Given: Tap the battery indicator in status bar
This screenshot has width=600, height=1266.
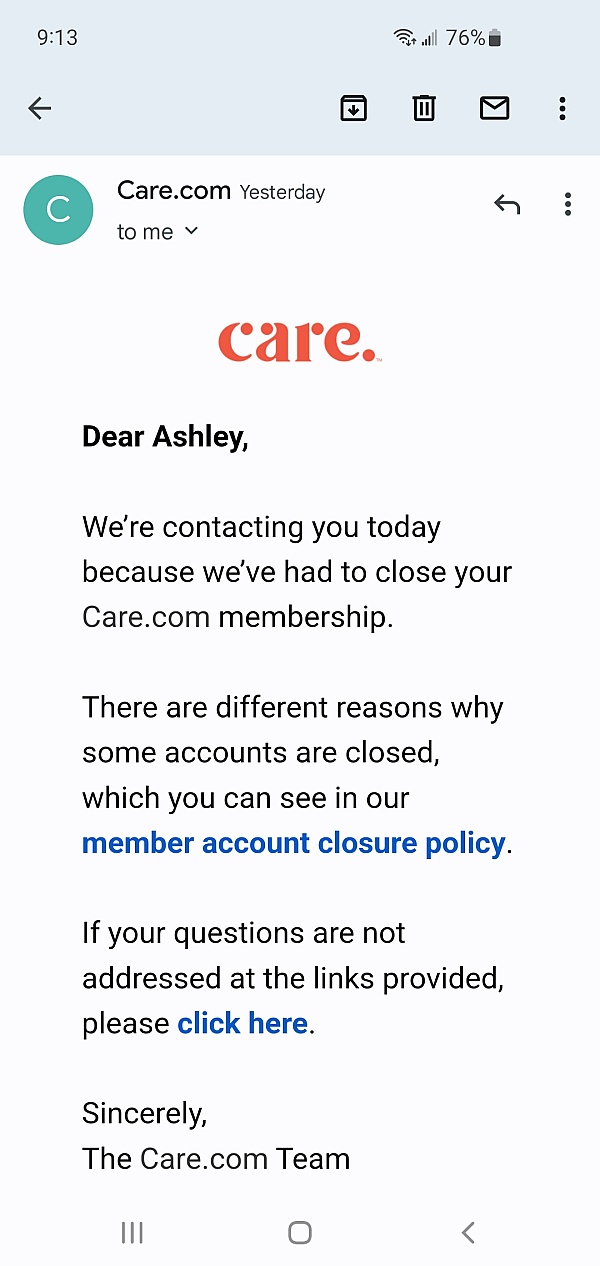Looking at the screenshot, I should click(x=494, y=38).
